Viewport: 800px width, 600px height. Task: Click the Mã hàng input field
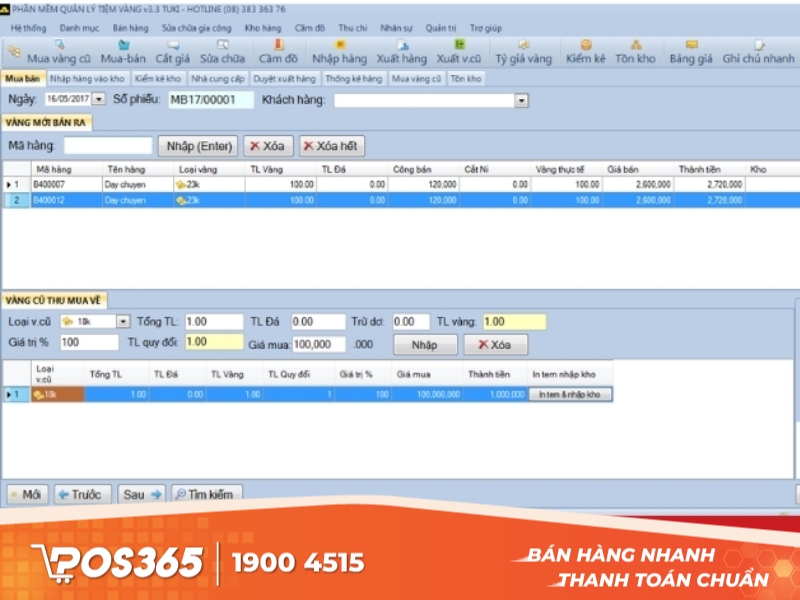(x=107, y=147)
